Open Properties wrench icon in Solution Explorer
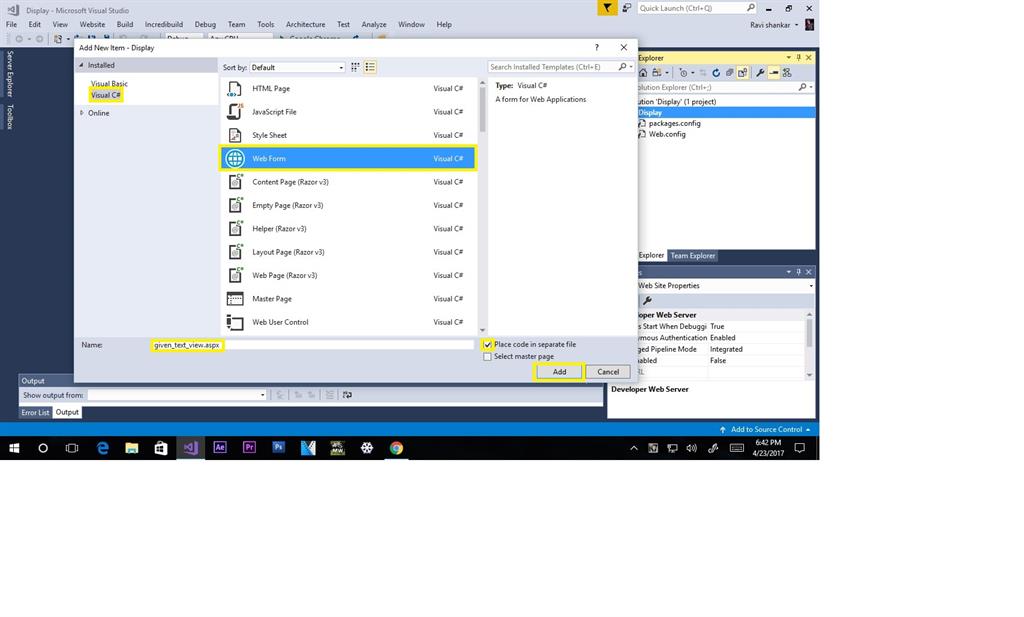This screenshot has width=1024, height=617. tap(760, 72)
